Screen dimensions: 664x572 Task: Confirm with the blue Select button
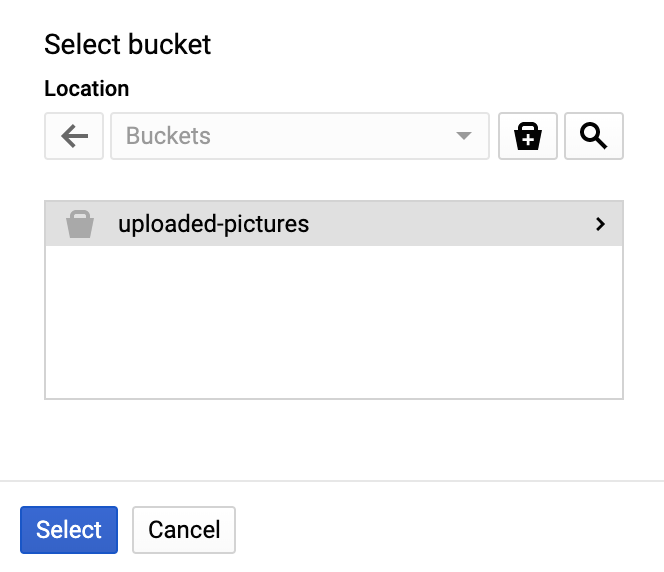pos(69,530)
